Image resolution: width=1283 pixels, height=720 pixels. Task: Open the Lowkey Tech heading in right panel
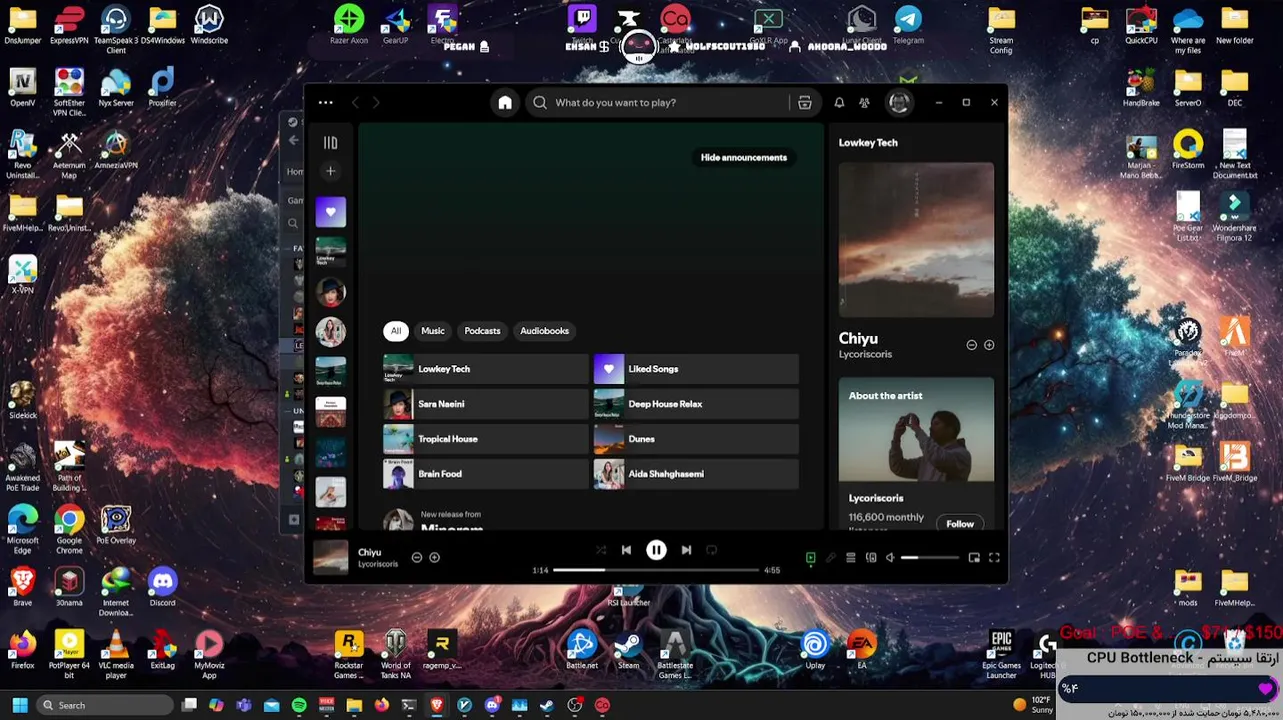[x=868, y=143]
